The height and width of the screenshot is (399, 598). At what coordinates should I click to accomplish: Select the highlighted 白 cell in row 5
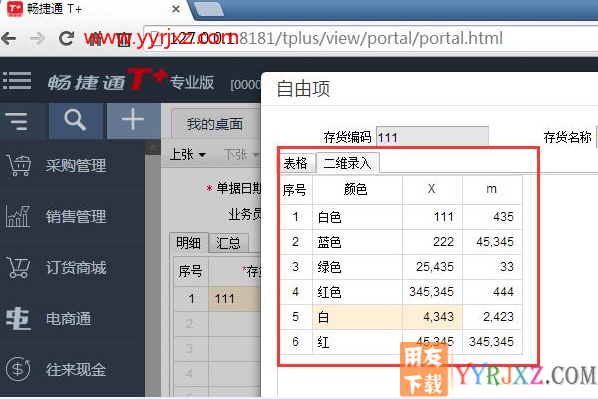click(x=357, y=317)
